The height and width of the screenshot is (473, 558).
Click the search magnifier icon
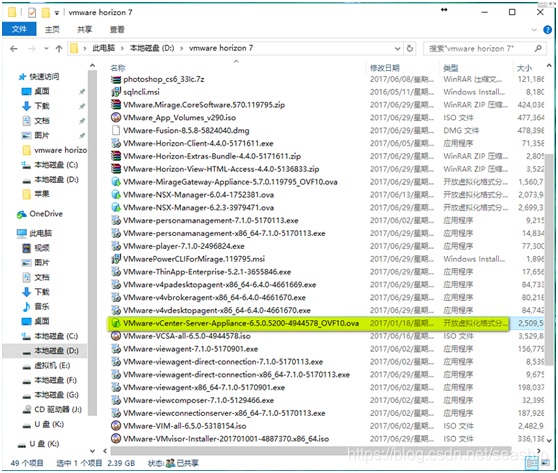538,48
